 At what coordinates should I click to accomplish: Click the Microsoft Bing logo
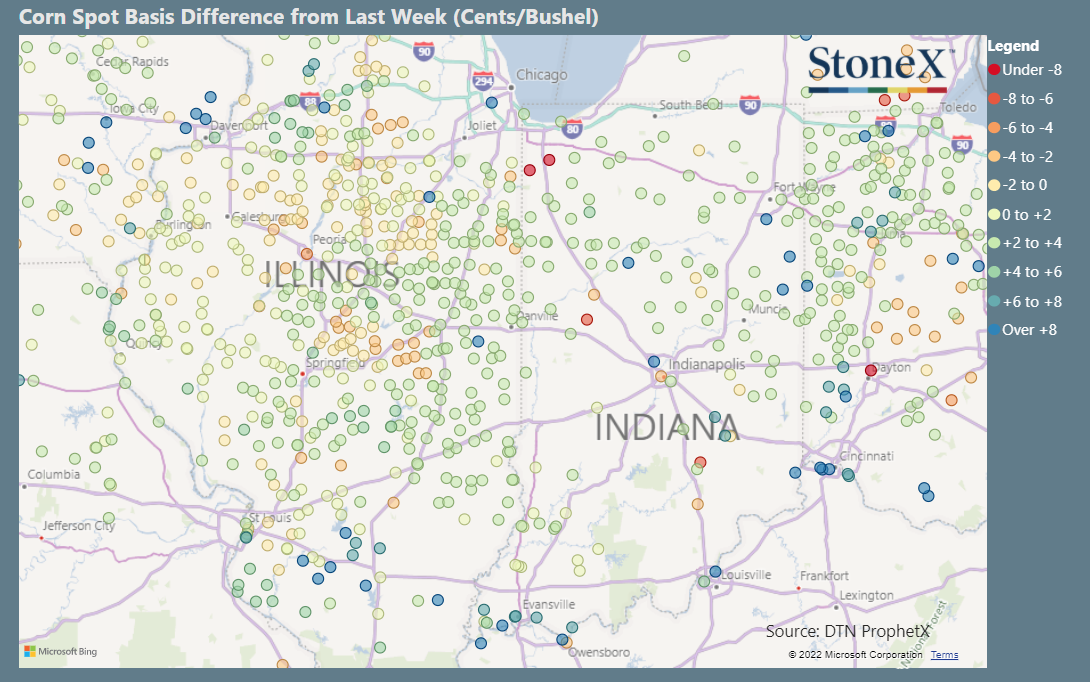60,651
